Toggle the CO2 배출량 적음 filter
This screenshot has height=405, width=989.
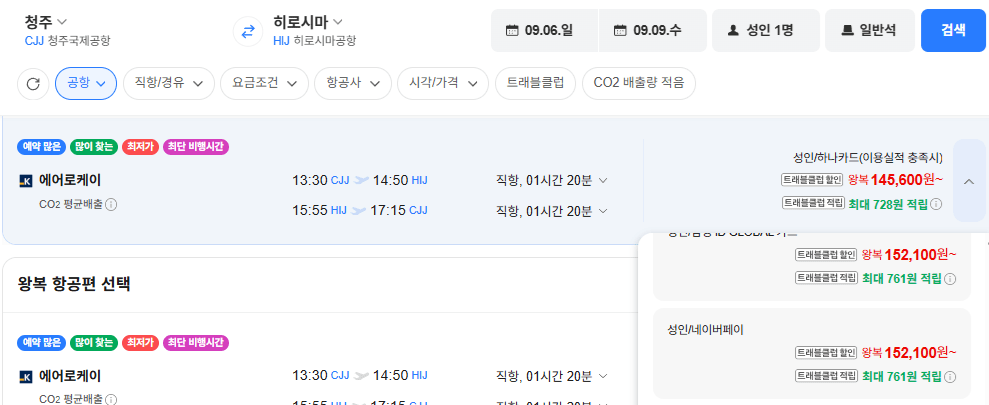pos(639,83)
